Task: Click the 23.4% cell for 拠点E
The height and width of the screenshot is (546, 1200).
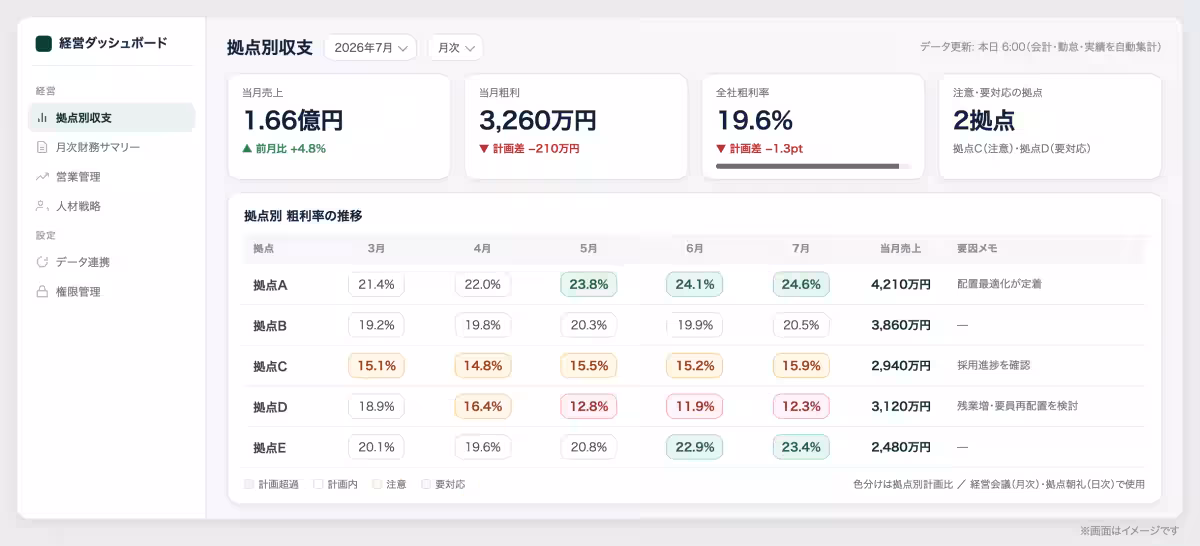Action: click(801, 447)
